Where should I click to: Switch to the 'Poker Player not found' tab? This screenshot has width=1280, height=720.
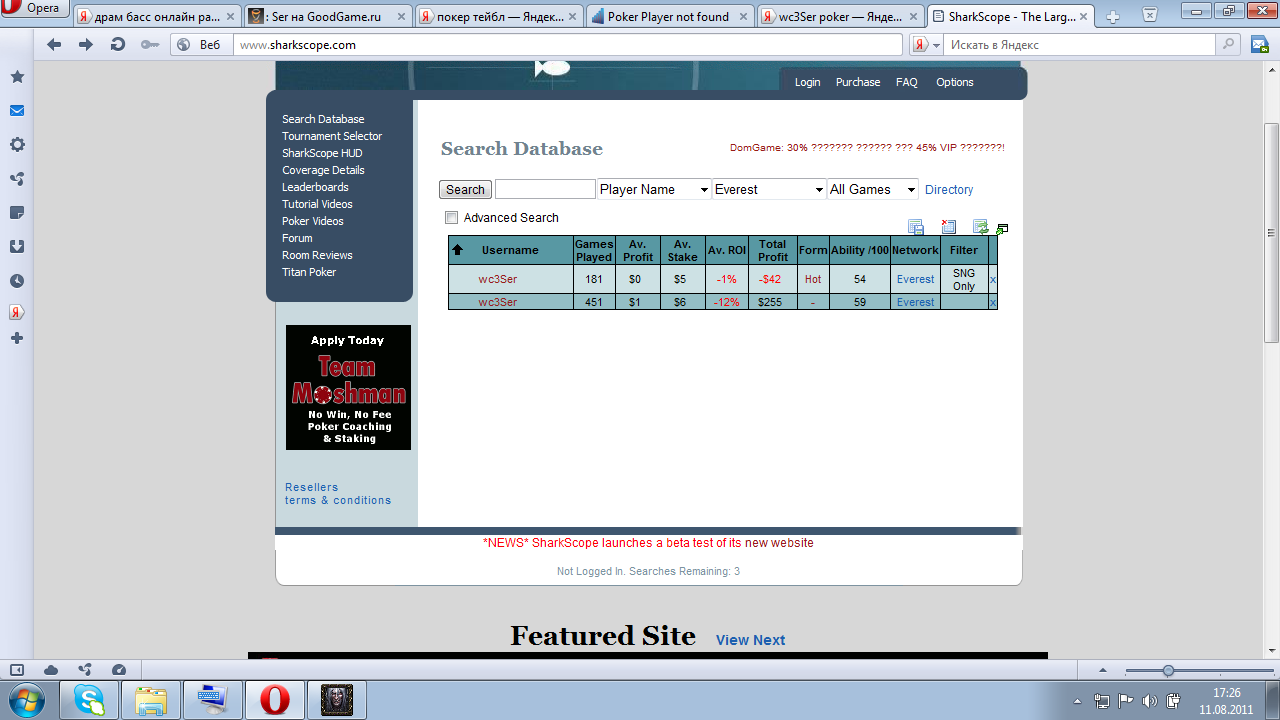[669, 17]
